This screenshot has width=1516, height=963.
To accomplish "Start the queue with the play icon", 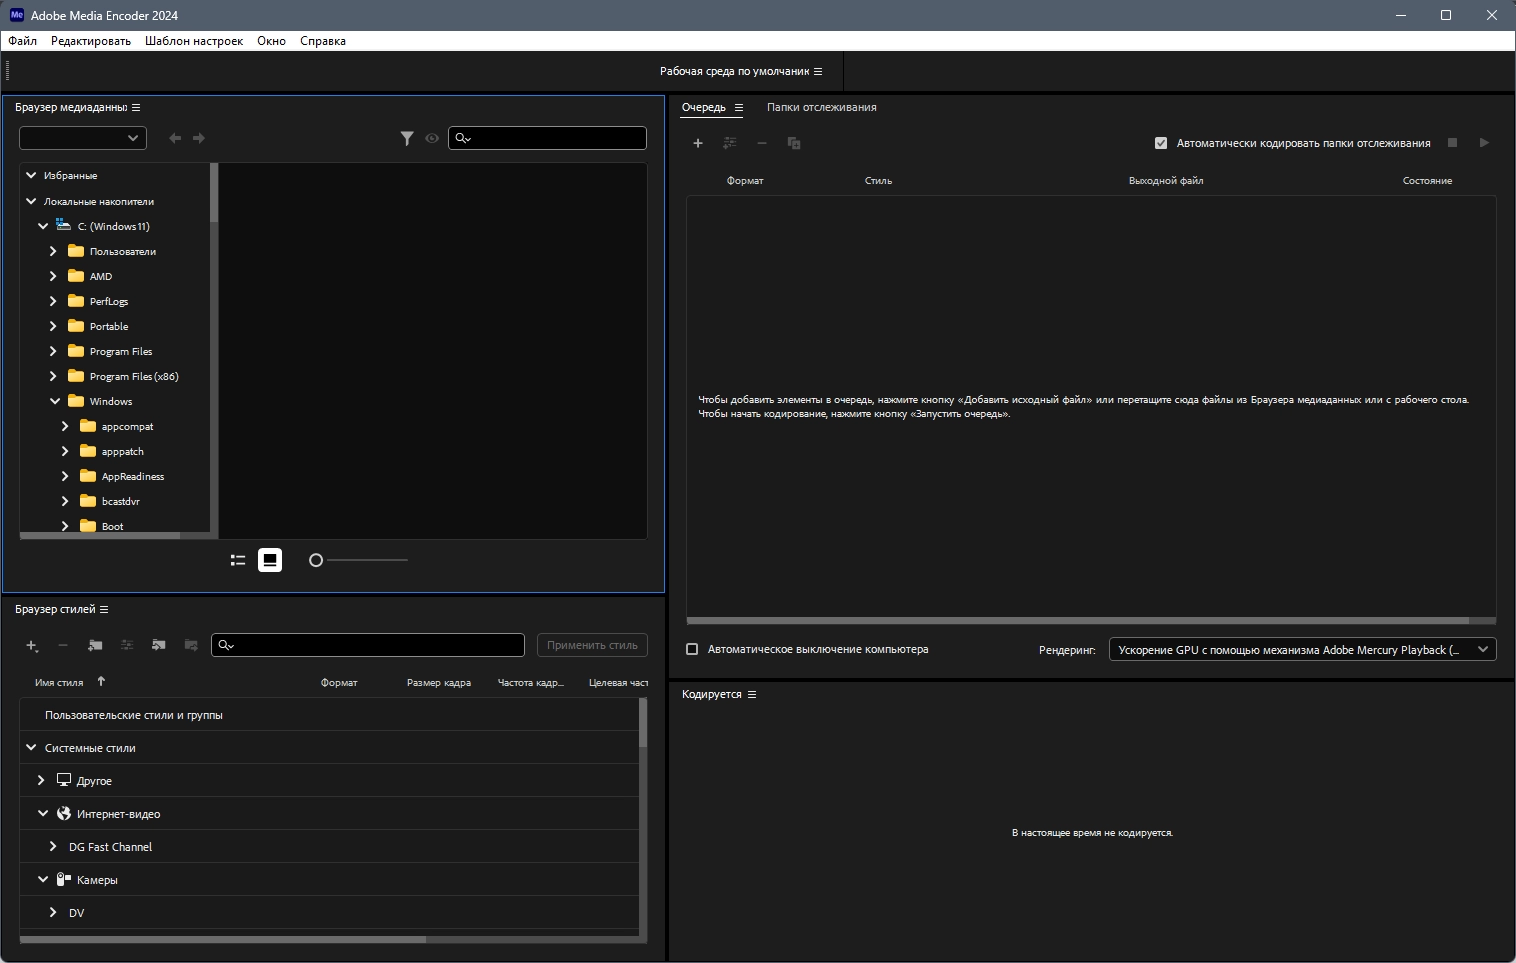I will (x=1484, y=143).
